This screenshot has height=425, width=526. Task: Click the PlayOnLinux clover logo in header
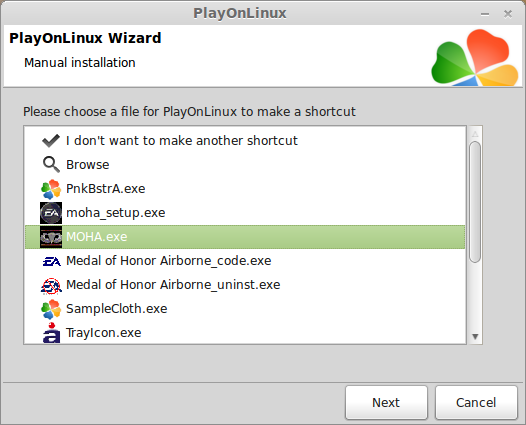pos(475,57)
